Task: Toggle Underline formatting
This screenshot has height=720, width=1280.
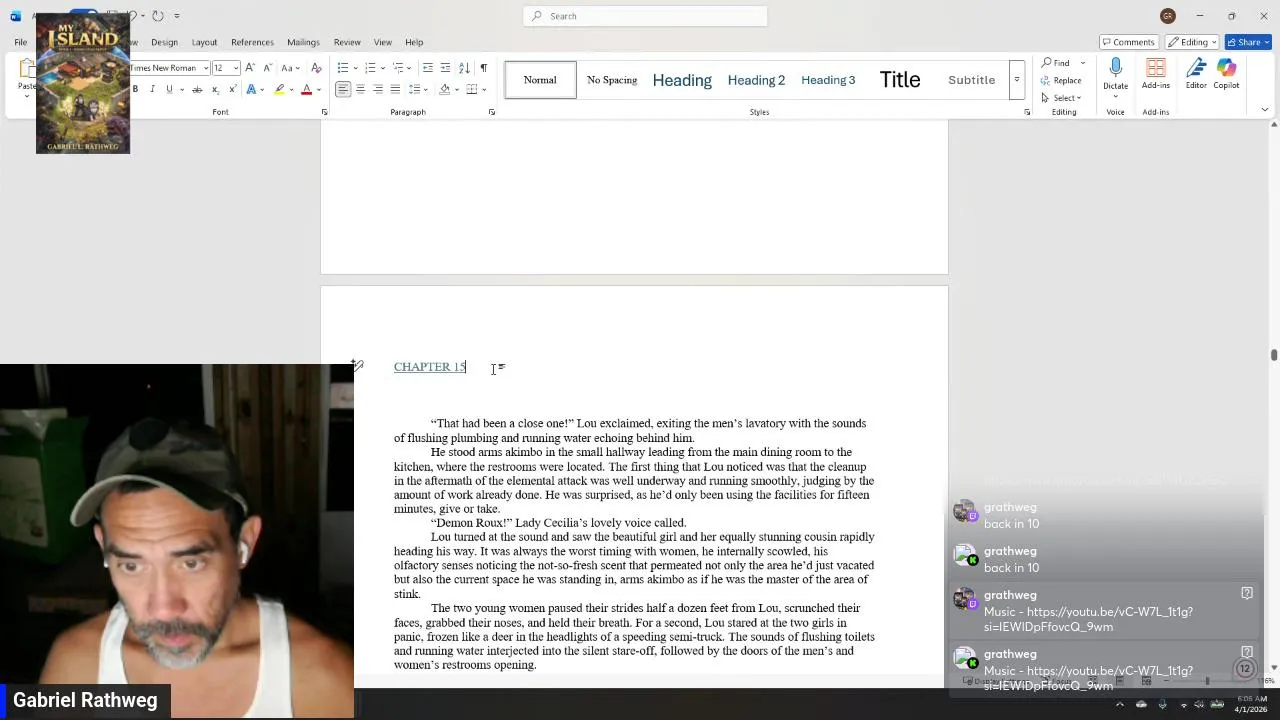Action: [x=169, y=90]
